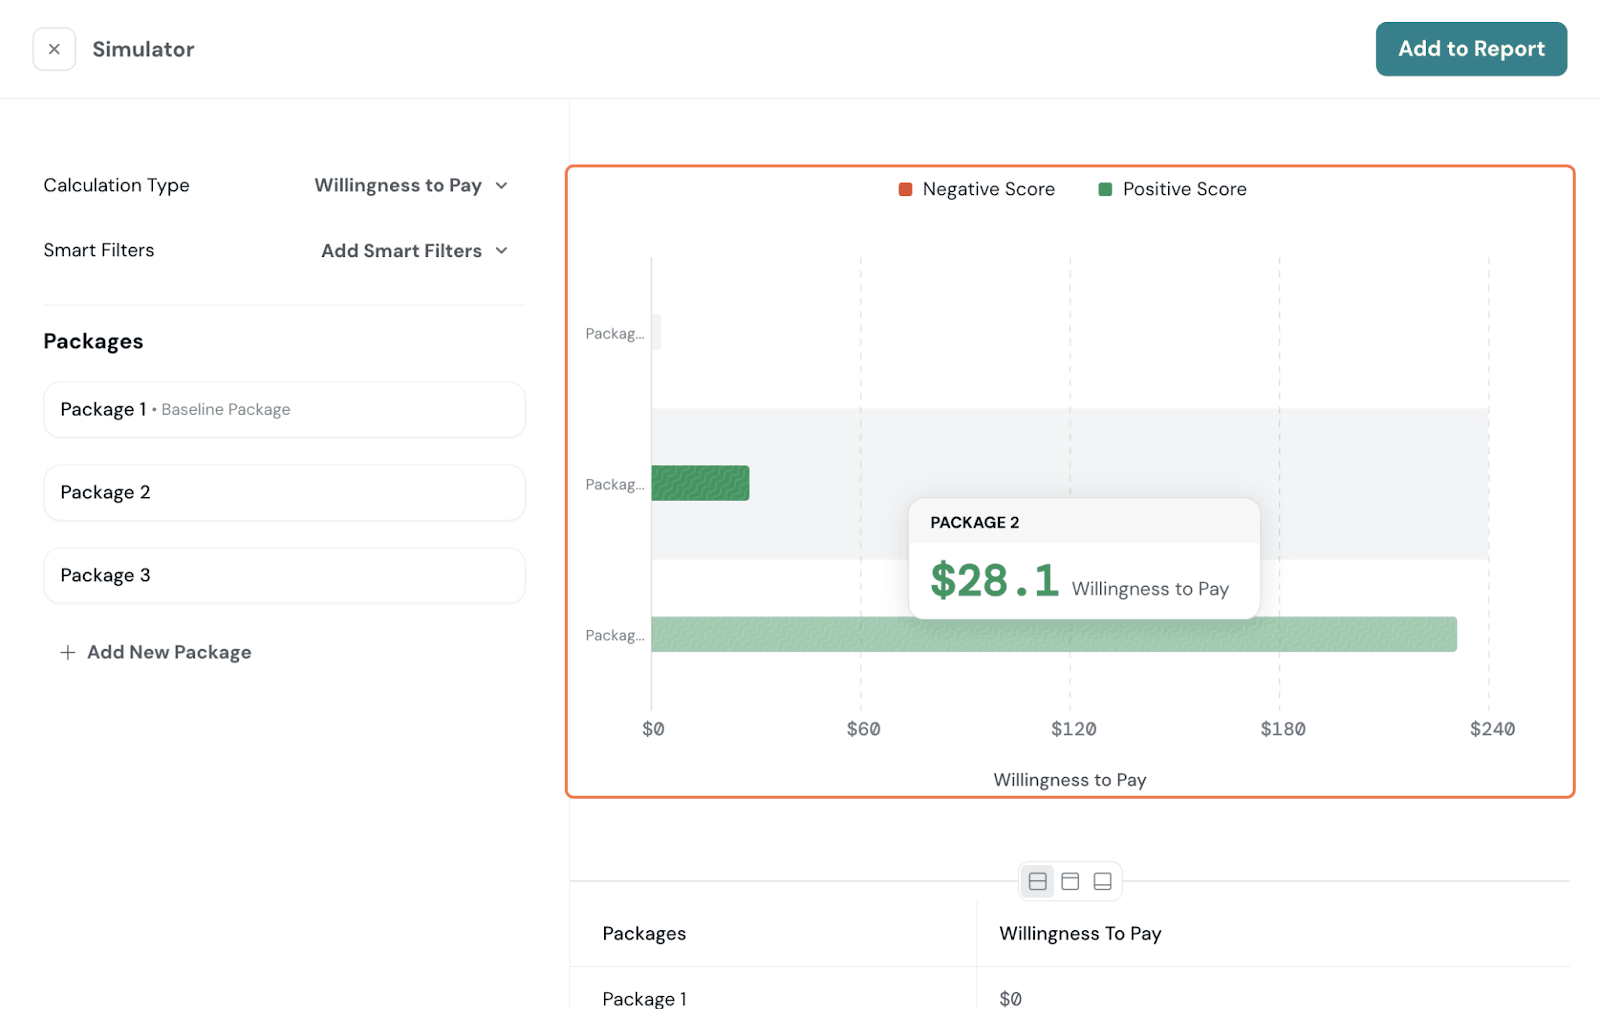Select the layout icon with bottom bar
The width and height of the screenshot is (1600, 1009).
pyautogui.click(x=1102, y=881)
